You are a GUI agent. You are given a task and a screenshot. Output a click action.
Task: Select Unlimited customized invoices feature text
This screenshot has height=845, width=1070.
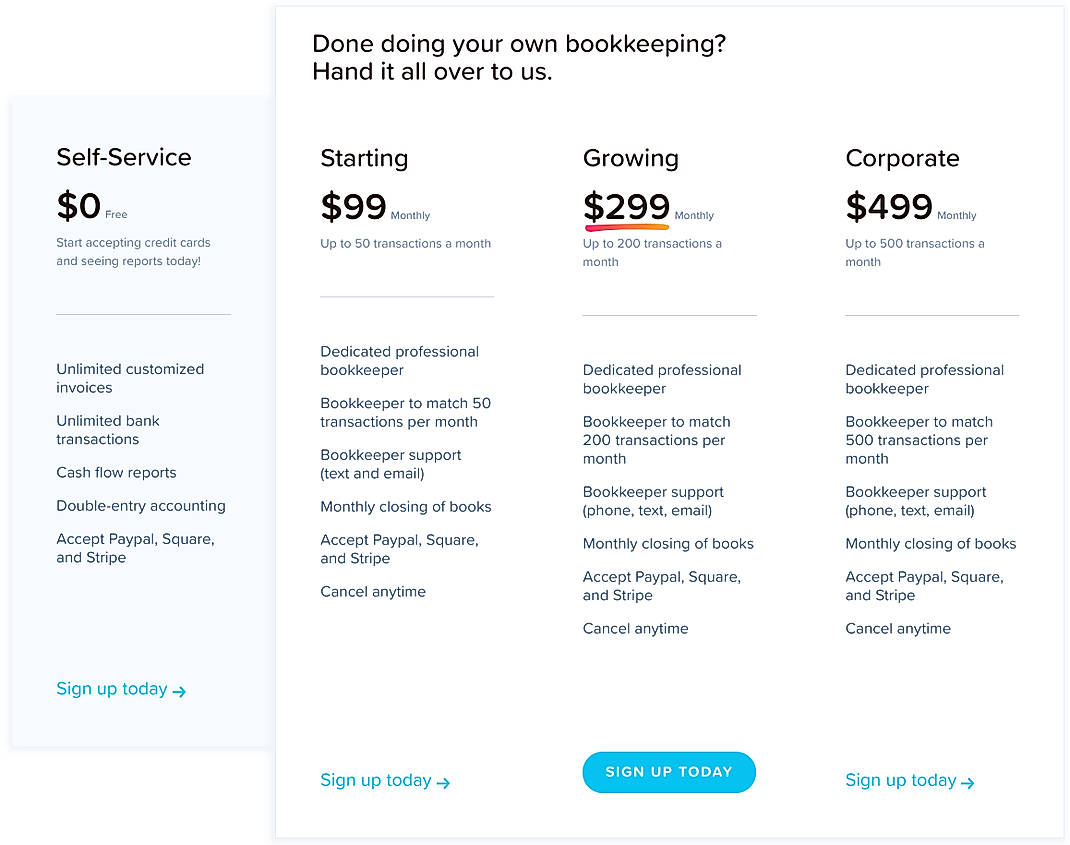pos(130,378)
